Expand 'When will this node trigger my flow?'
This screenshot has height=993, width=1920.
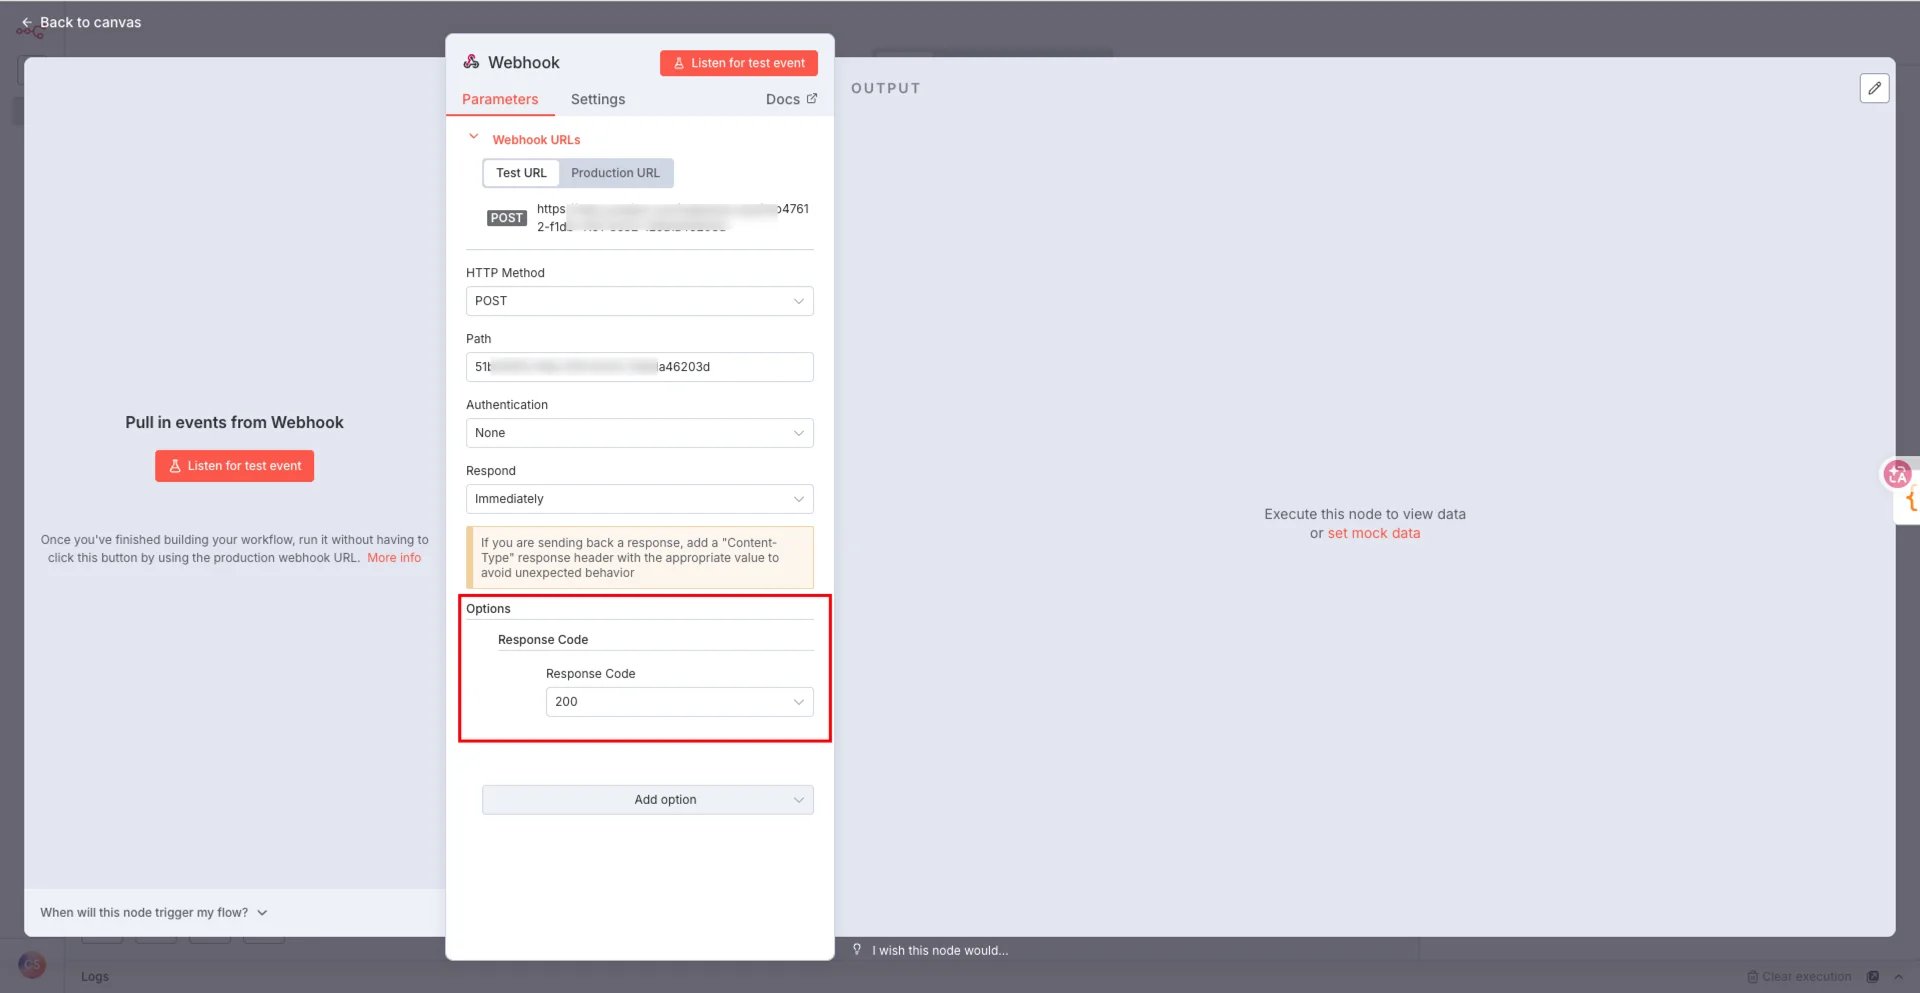(154, 912)
